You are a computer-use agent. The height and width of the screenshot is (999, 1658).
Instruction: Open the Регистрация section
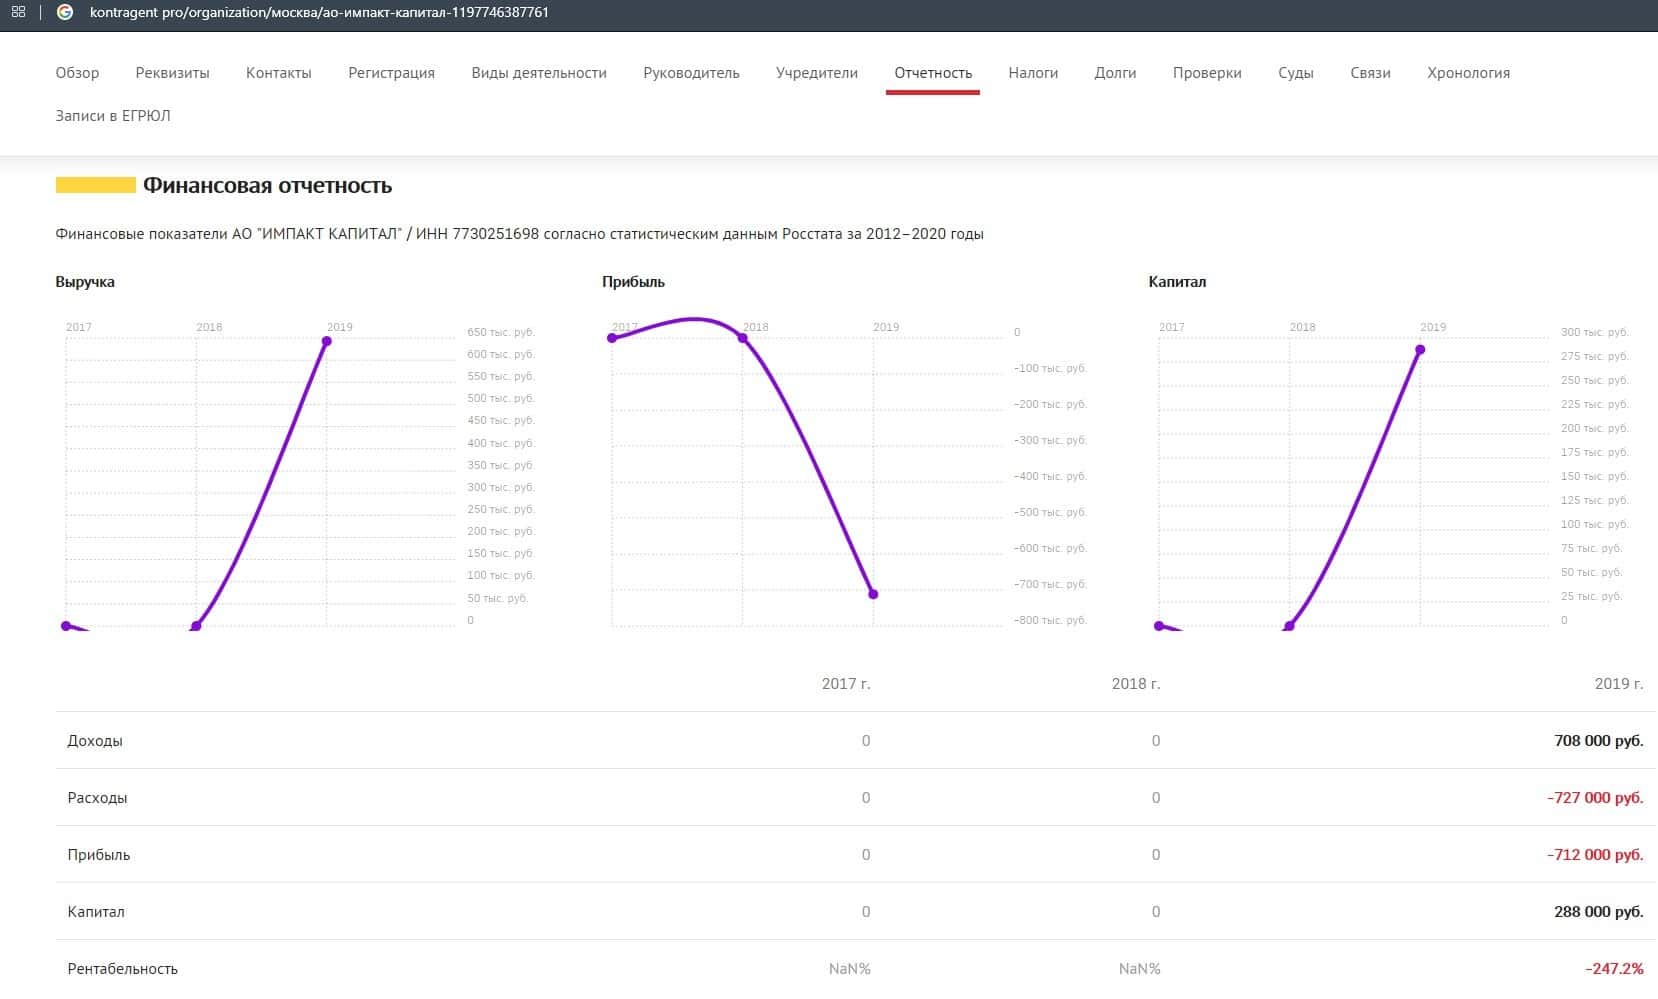(x=391, y=73)
